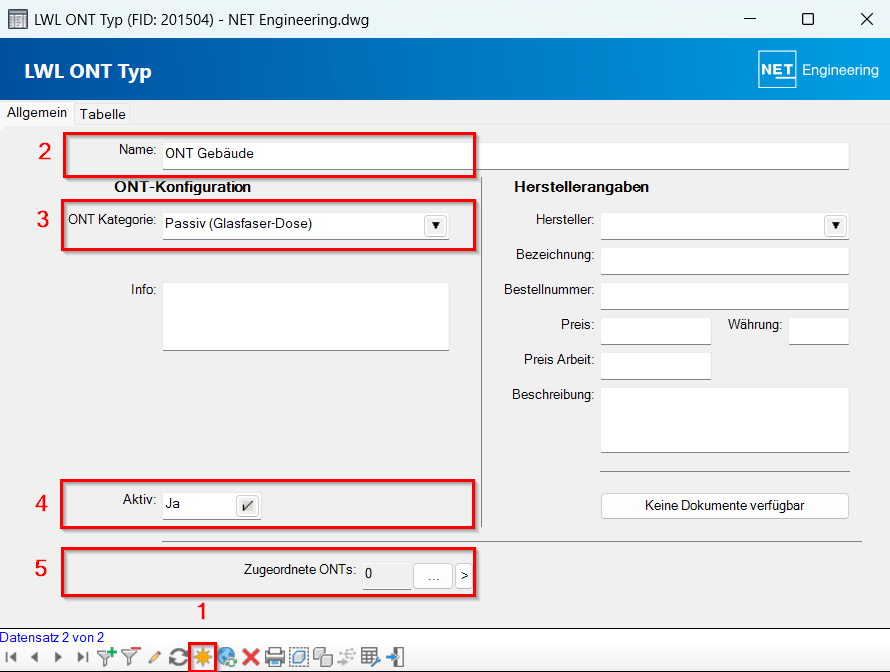Click the new record star icon
Image resolution: width=890 pixels, height=672 pixels.
point(203,657)
